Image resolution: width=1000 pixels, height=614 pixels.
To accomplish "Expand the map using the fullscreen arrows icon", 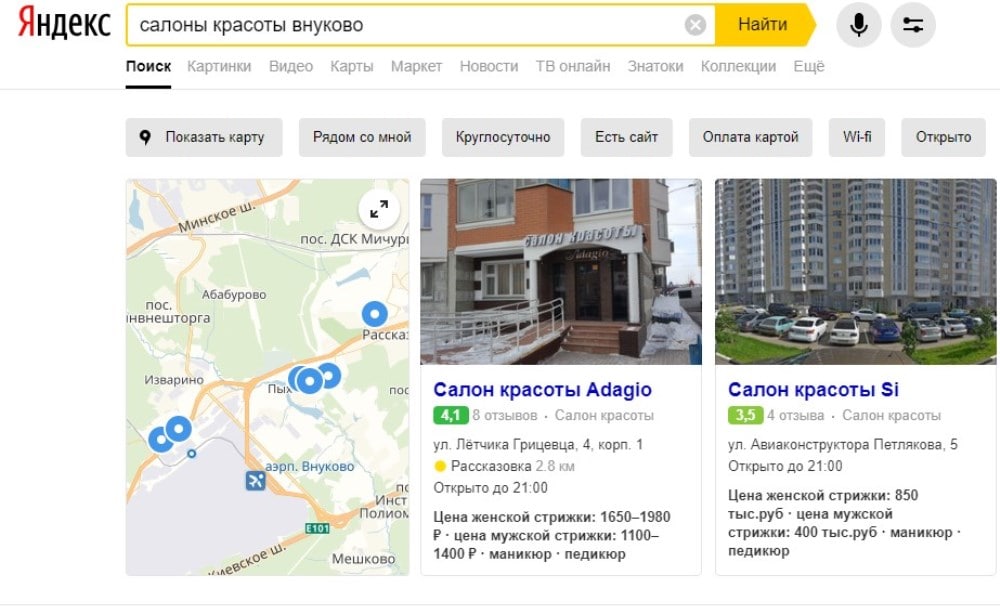I will (378, 210).
